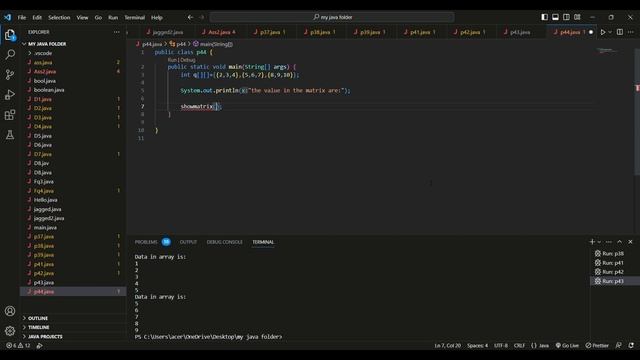Change indentation via Spaces: 4

tap(477, 345)
